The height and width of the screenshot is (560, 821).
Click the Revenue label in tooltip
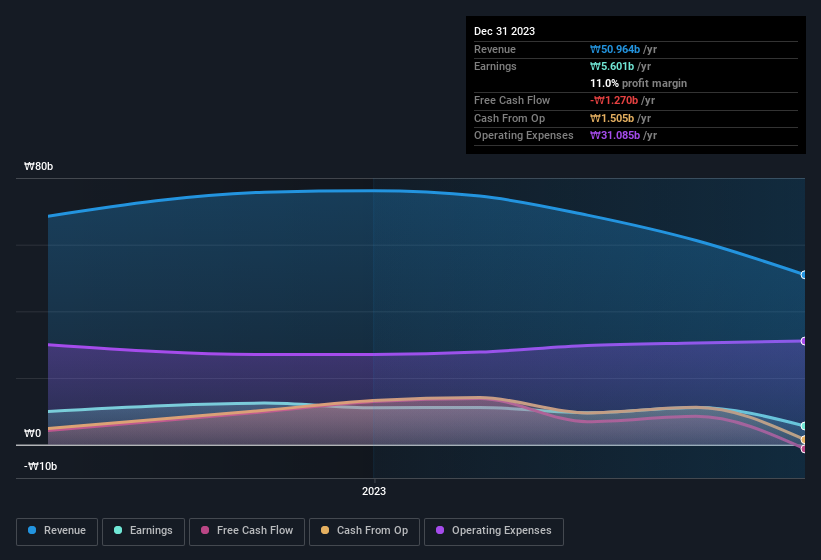point(495,49)
